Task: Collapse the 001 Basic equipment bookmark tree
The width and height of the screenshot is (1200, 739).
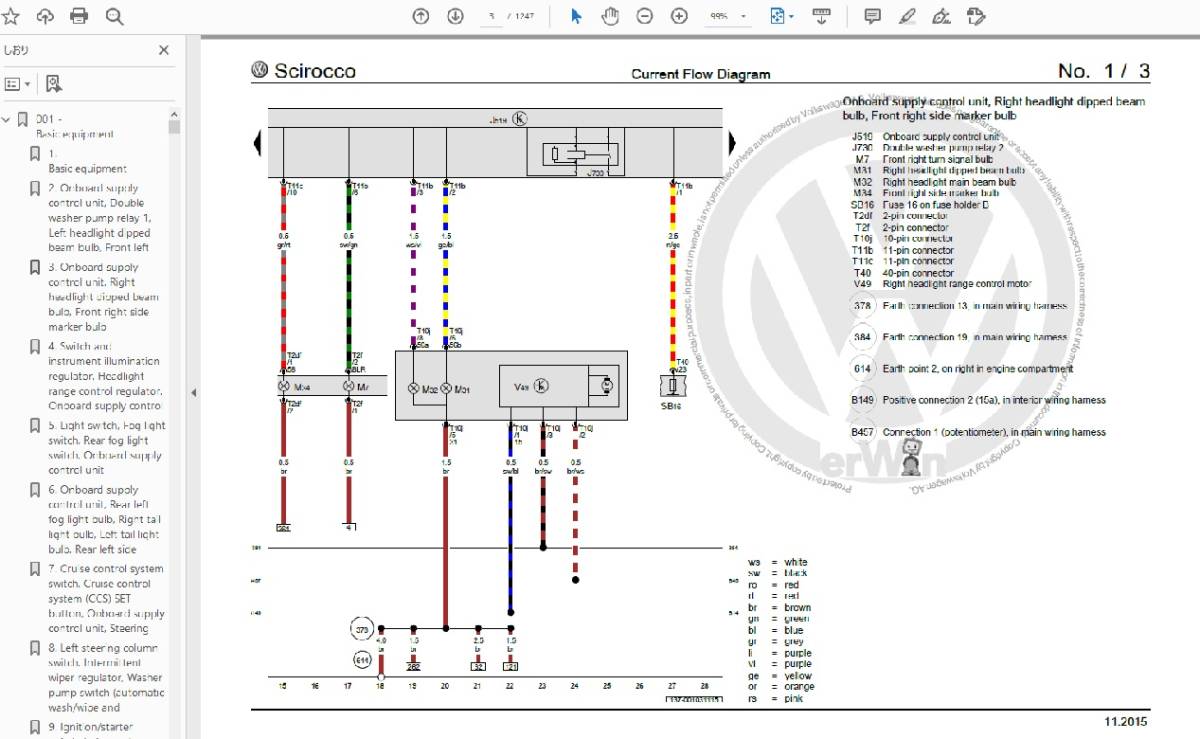Action: tap(7, 119)
